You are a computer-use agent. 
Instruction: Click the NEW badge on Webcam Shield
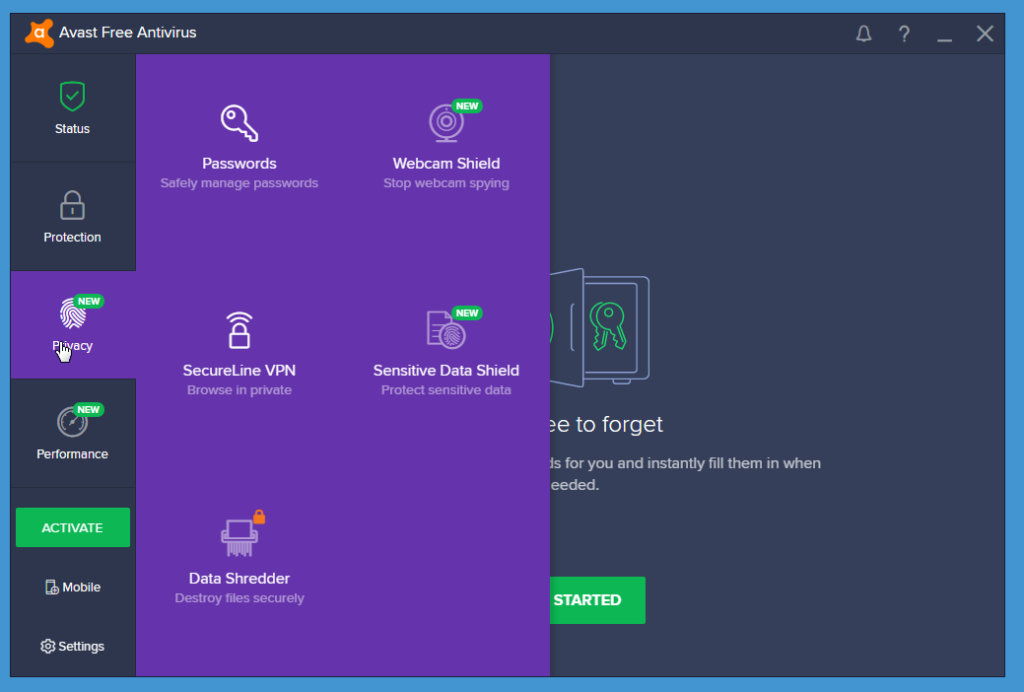(467, 106)
